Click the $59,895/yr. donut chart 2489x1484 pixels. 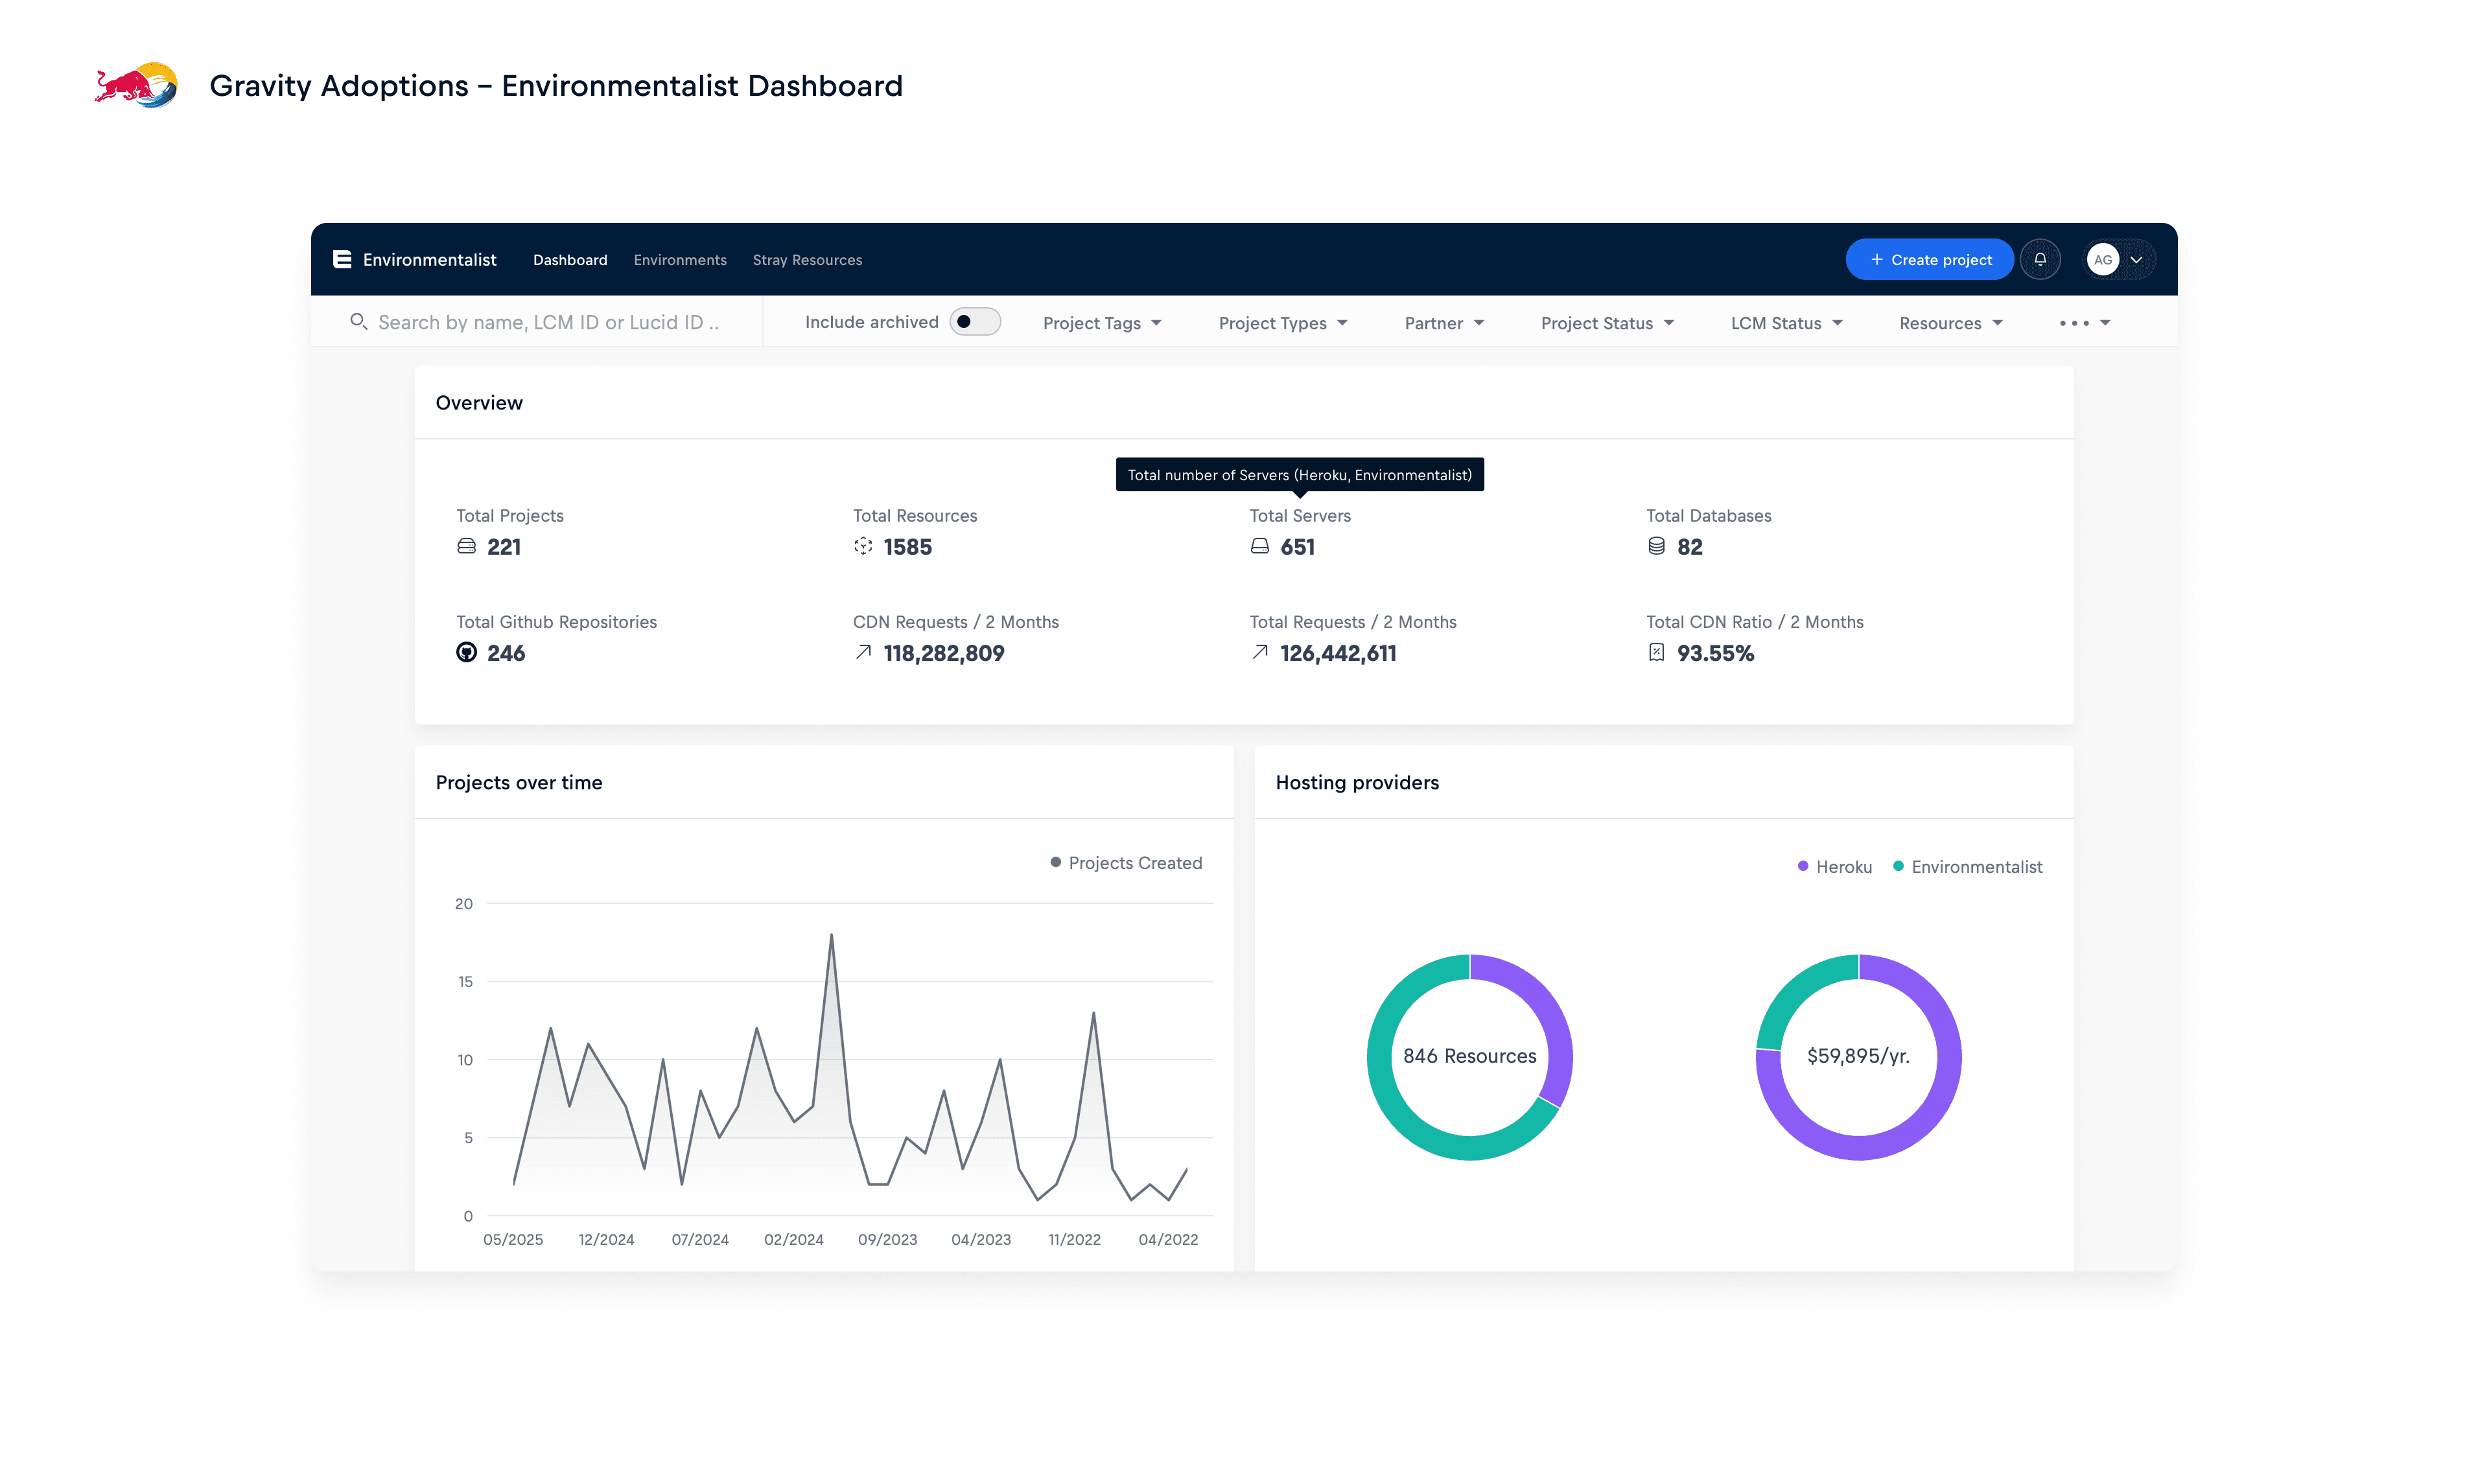click(x=1858, y=1057)
